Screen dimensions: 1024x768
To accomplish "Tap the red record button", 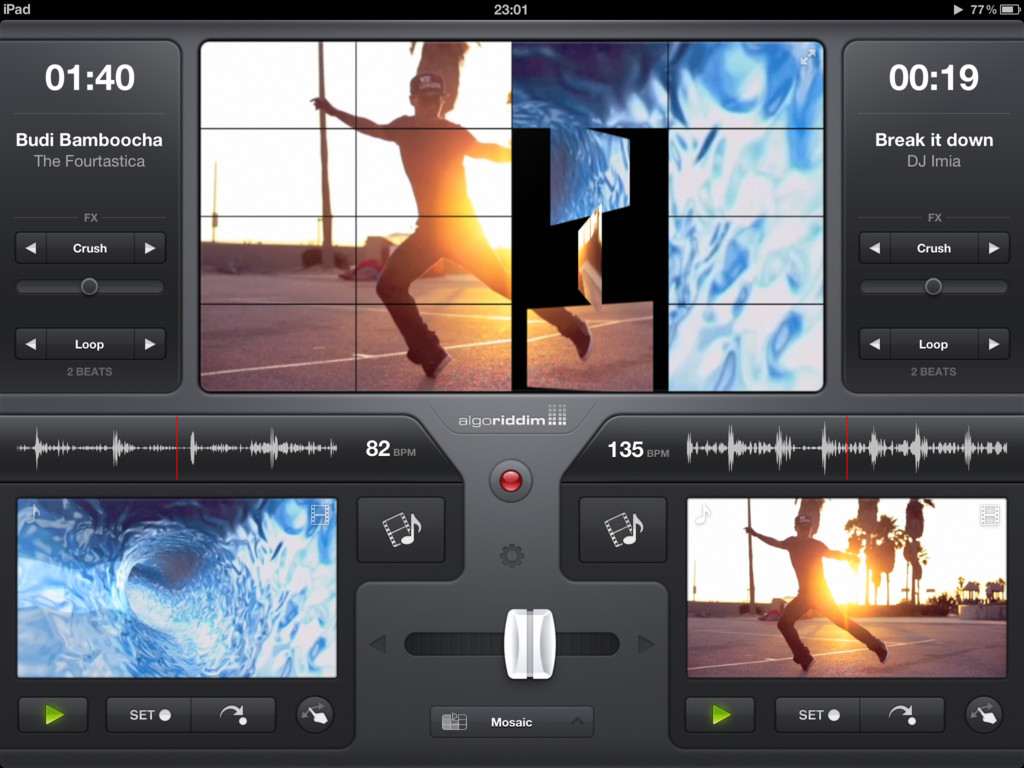I will coord(511,481).
